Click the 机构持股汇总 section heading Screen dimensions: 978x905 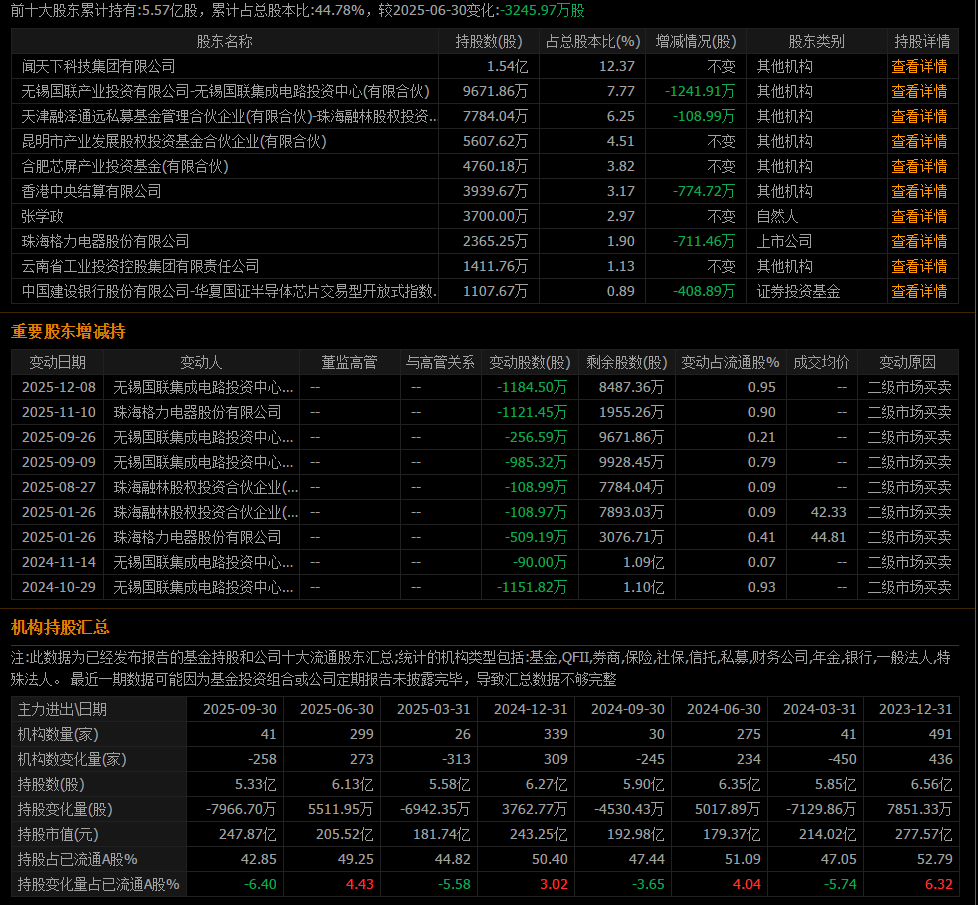[x=60, y=627]
